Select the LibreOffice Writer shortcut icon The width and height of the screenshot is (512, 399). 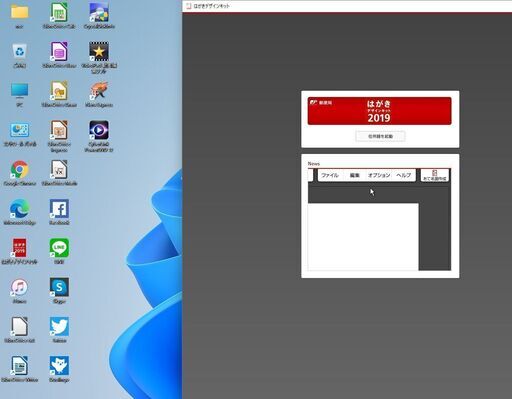pos(20,369)
